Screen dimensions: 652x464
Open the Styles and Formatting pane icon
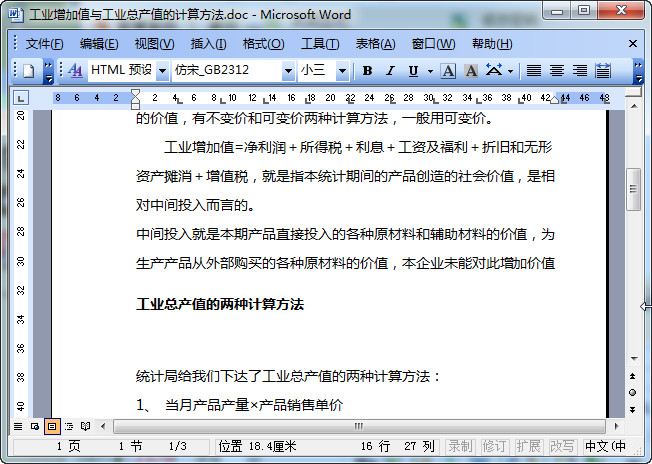pyautogui.click(x=75, y=71)
